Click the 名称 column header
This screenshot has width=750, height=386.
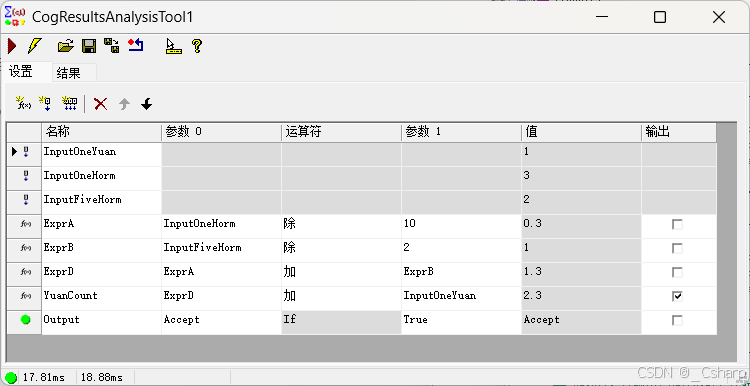(x=101, y=132)
